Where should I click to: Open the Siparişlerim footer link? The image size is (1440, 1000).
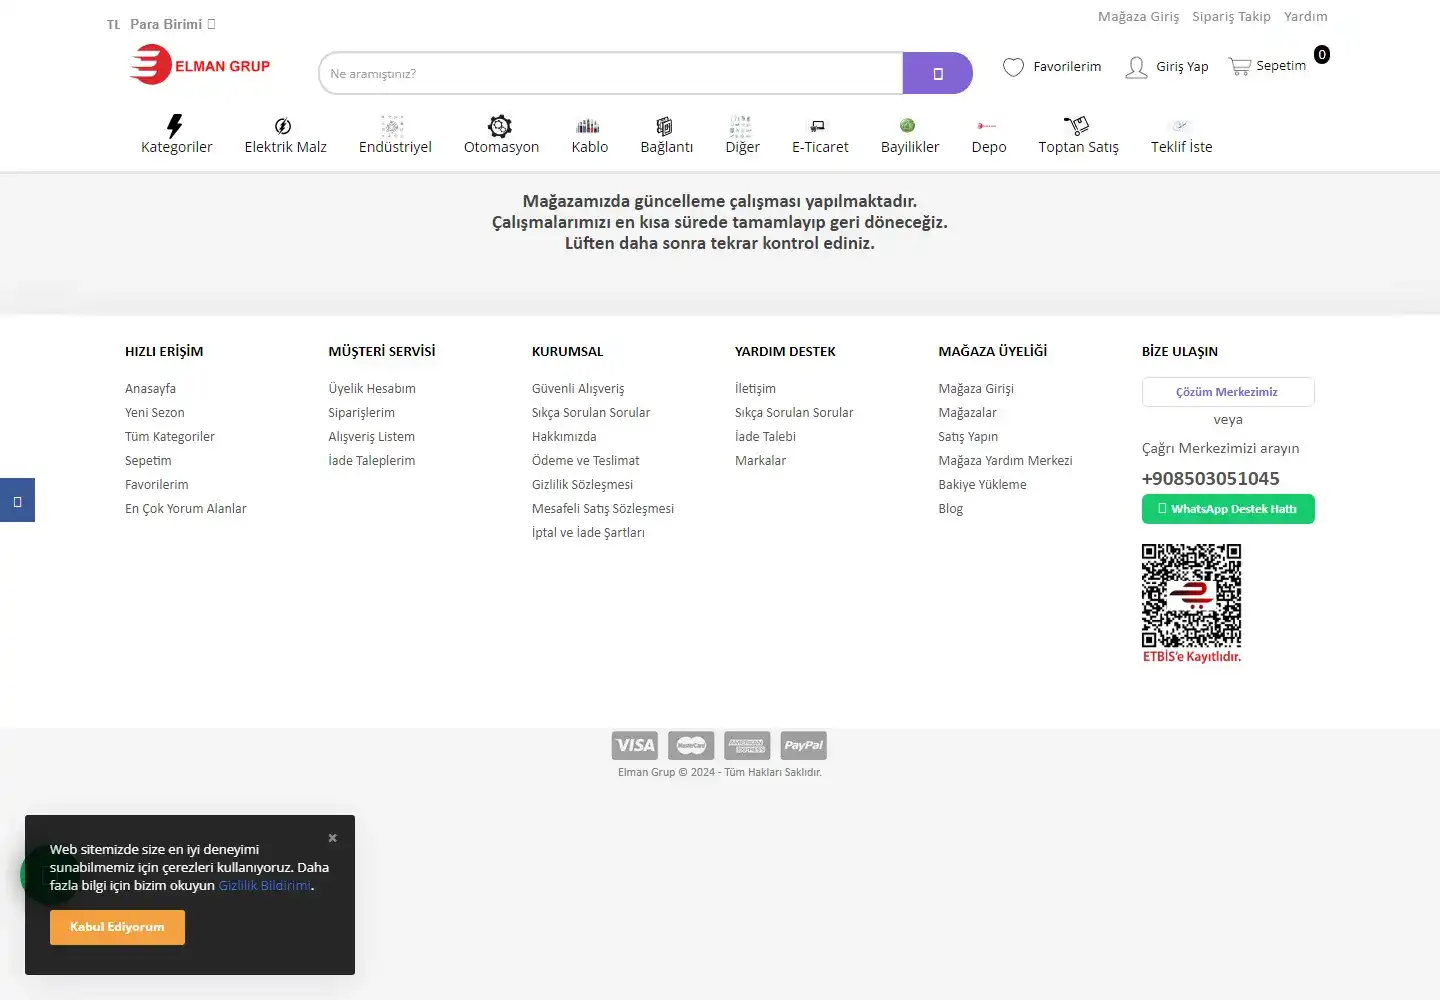coord(362,412)
